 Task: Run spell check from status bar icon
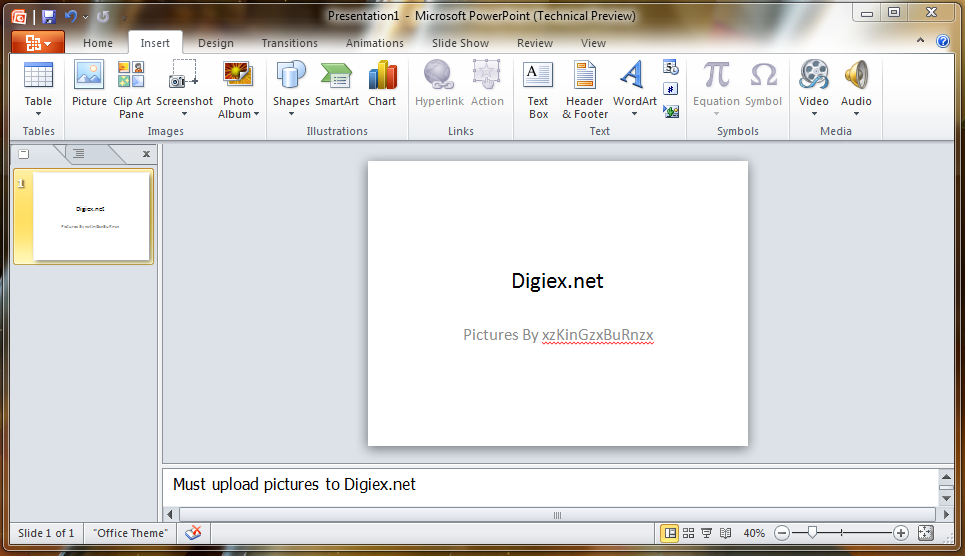click(193, 533)
